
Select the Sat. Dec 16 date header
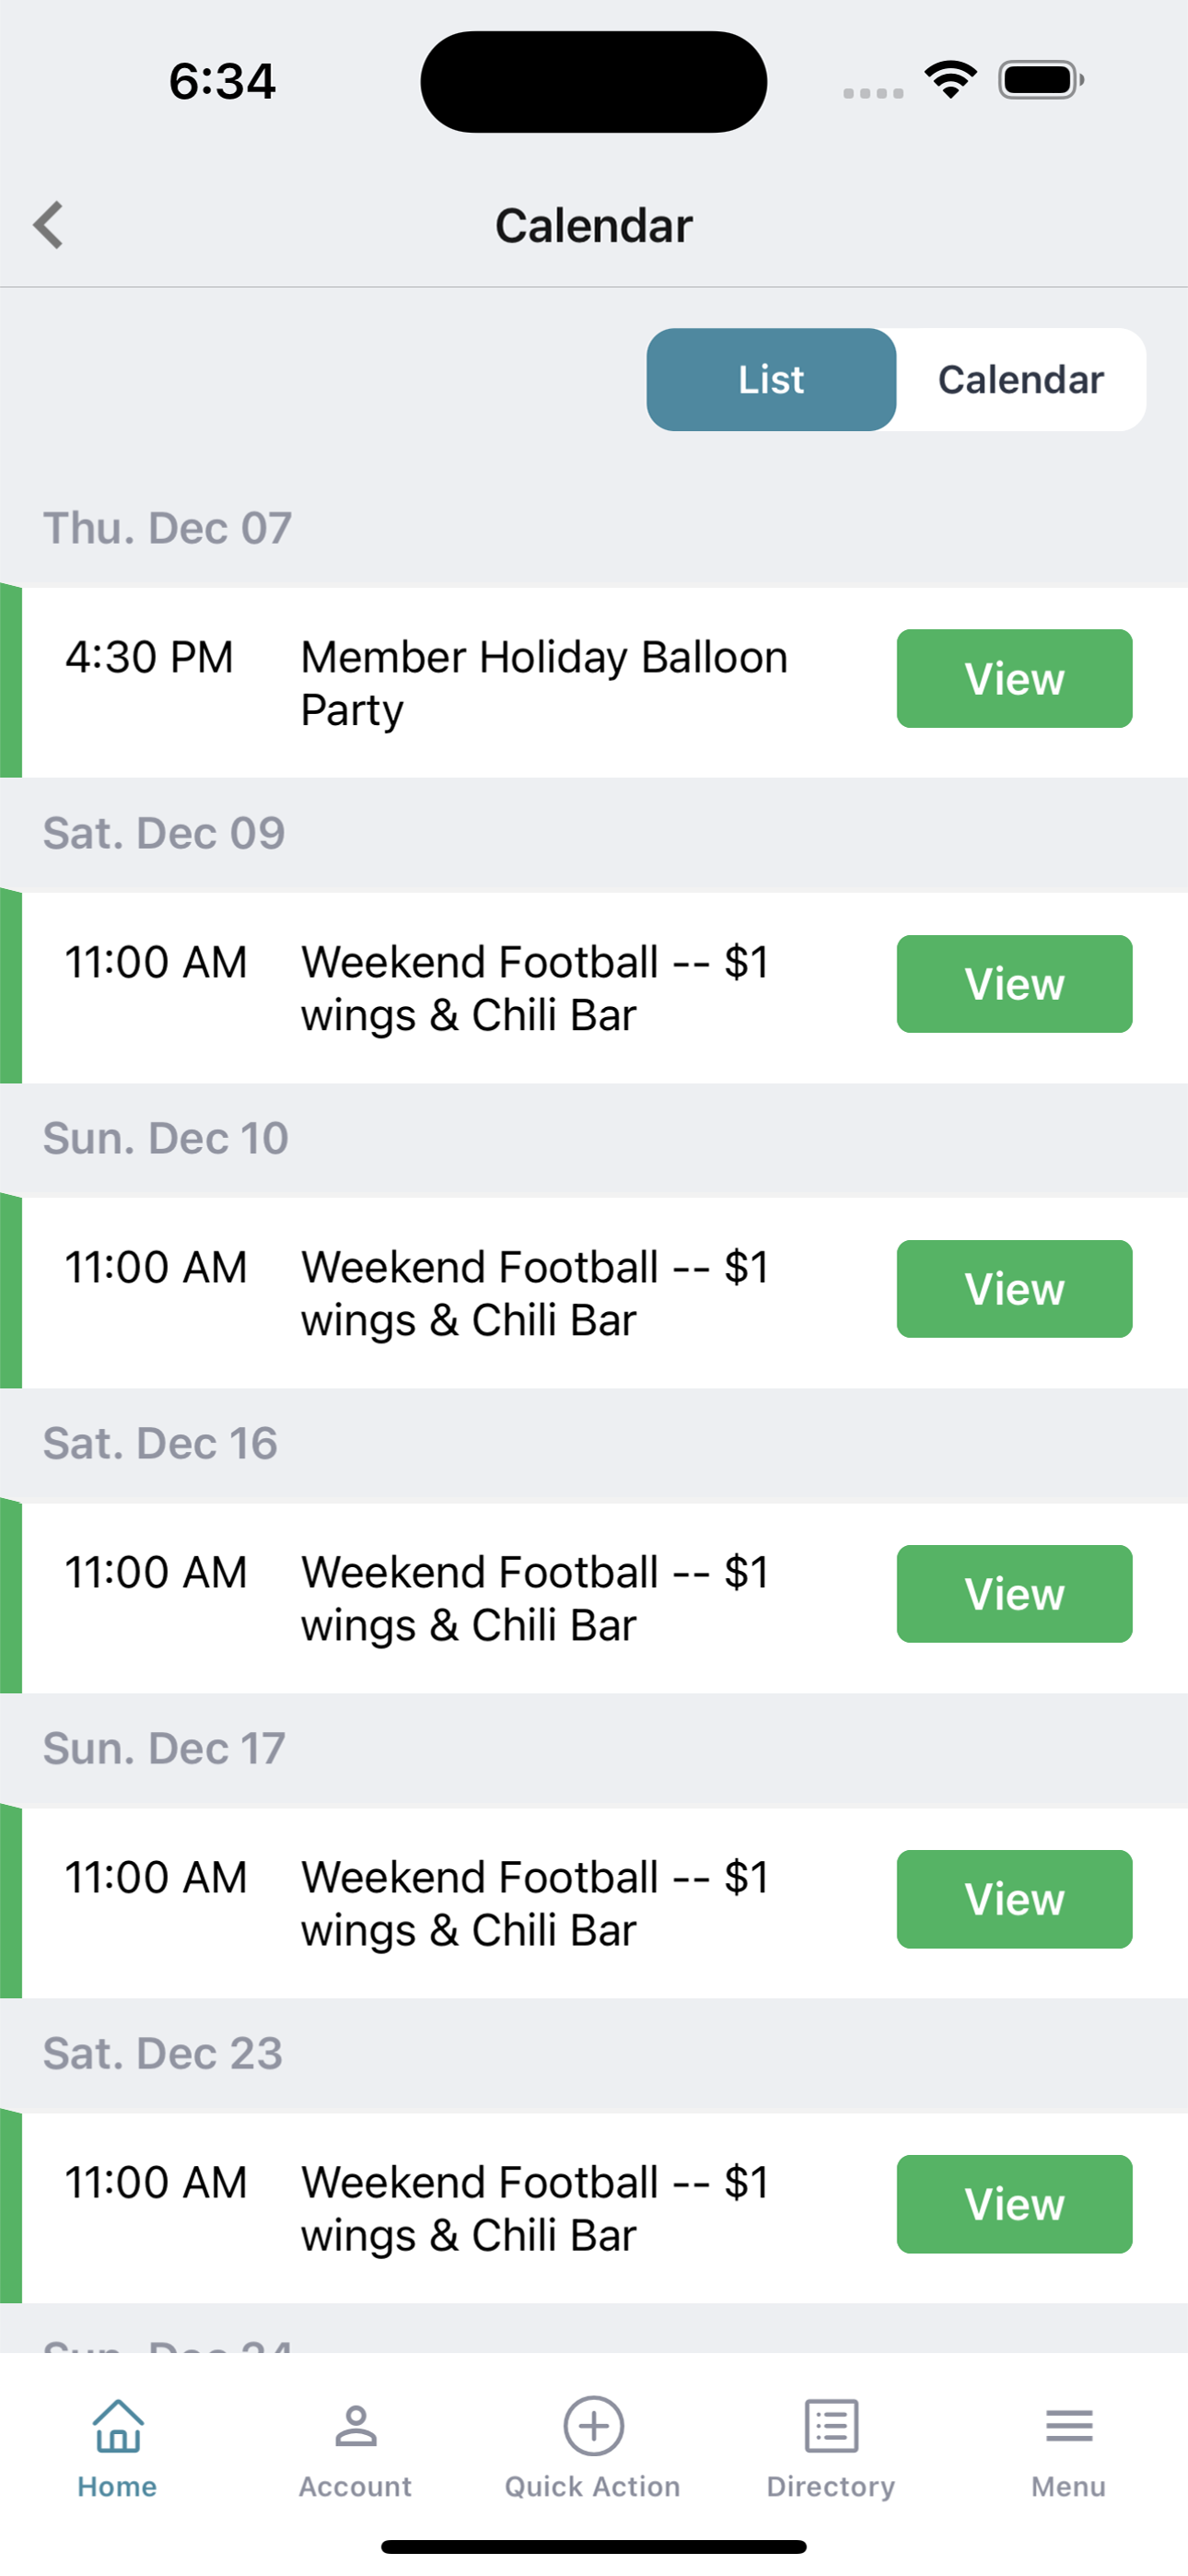coord(160,1443)
